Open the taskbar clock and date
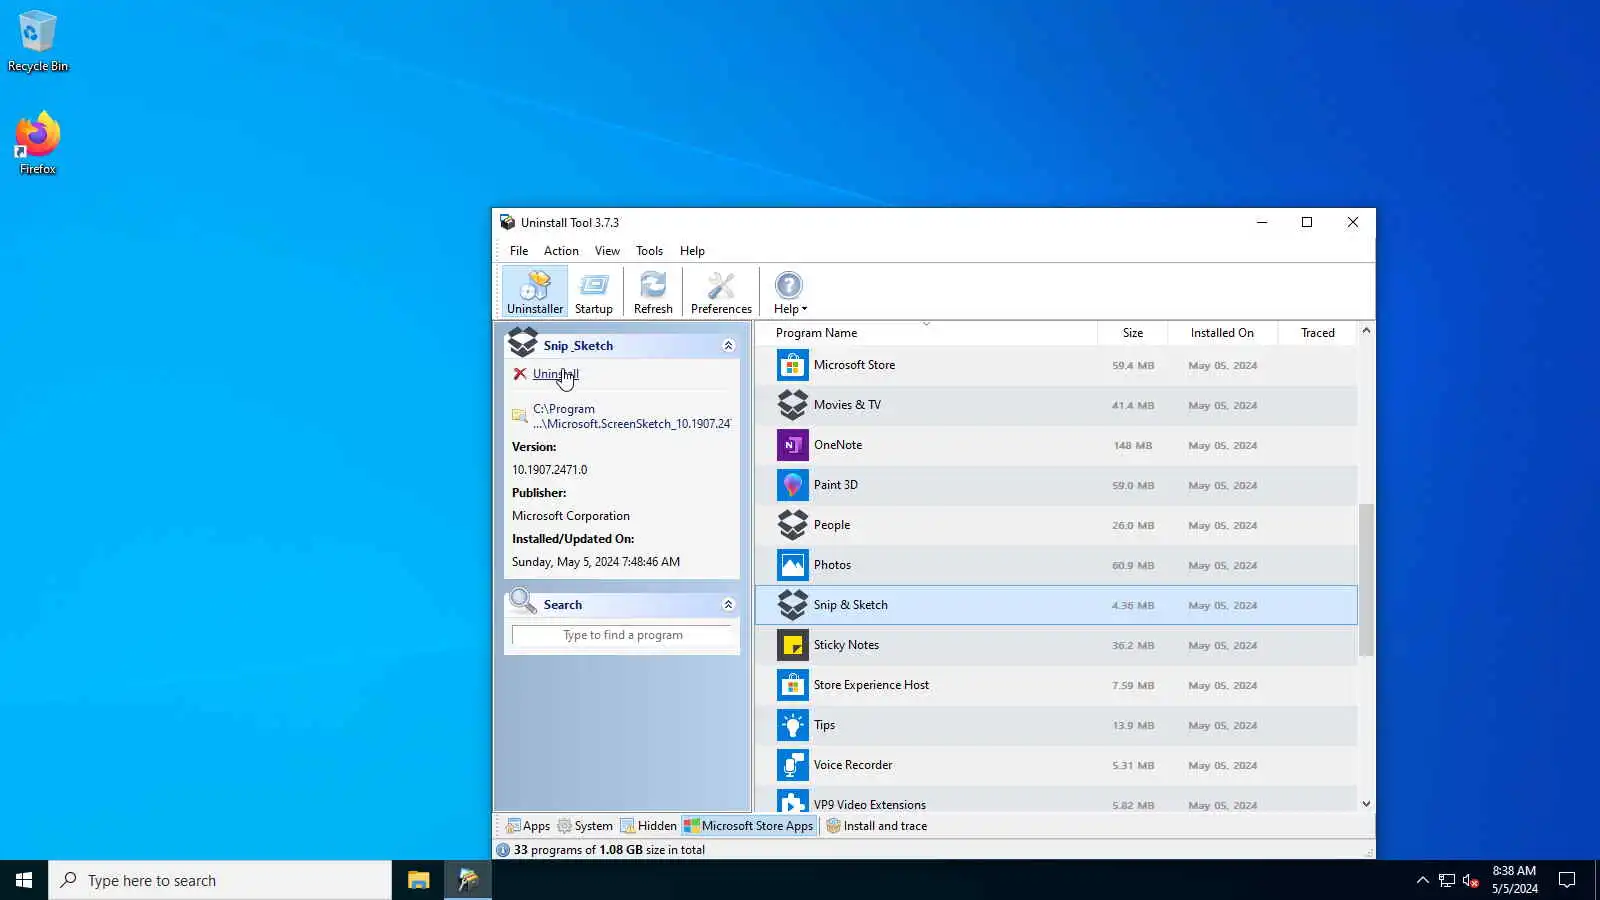This screenshot has height=900, width=1600. 1514,880
